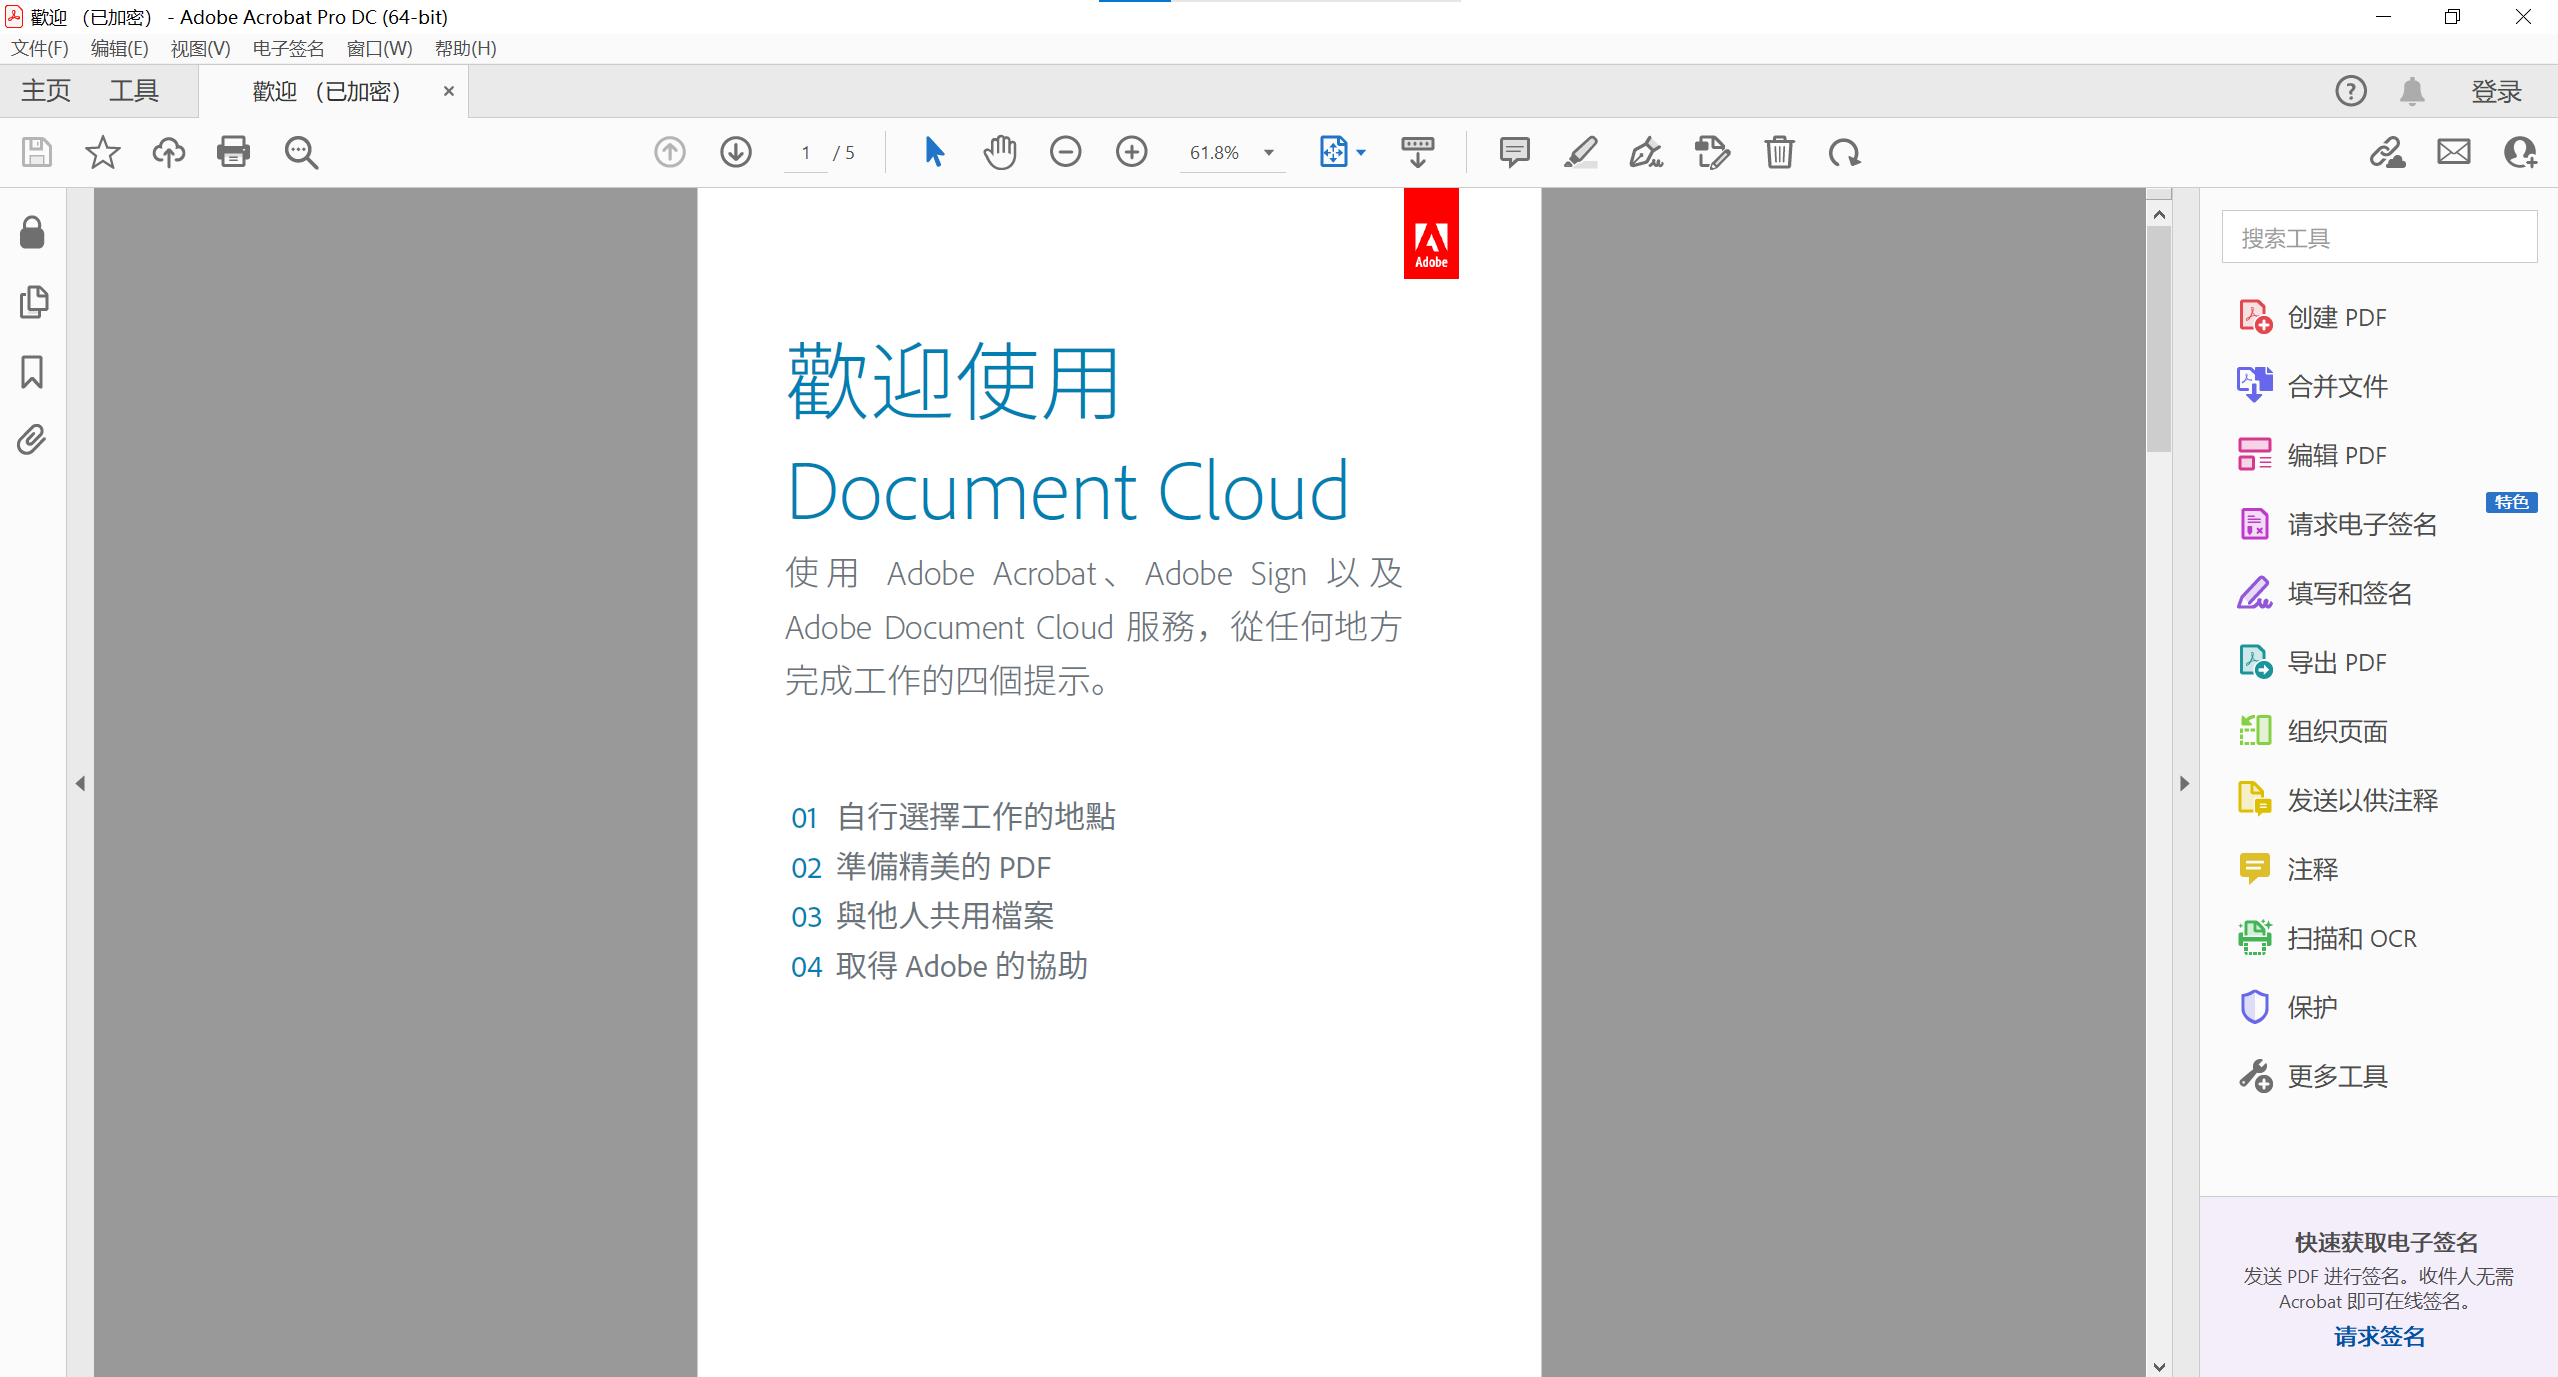The height and width of the screenshot is (1377, 2558).
Task: Click the send file by email icon
Action: tap(2453, 152)
